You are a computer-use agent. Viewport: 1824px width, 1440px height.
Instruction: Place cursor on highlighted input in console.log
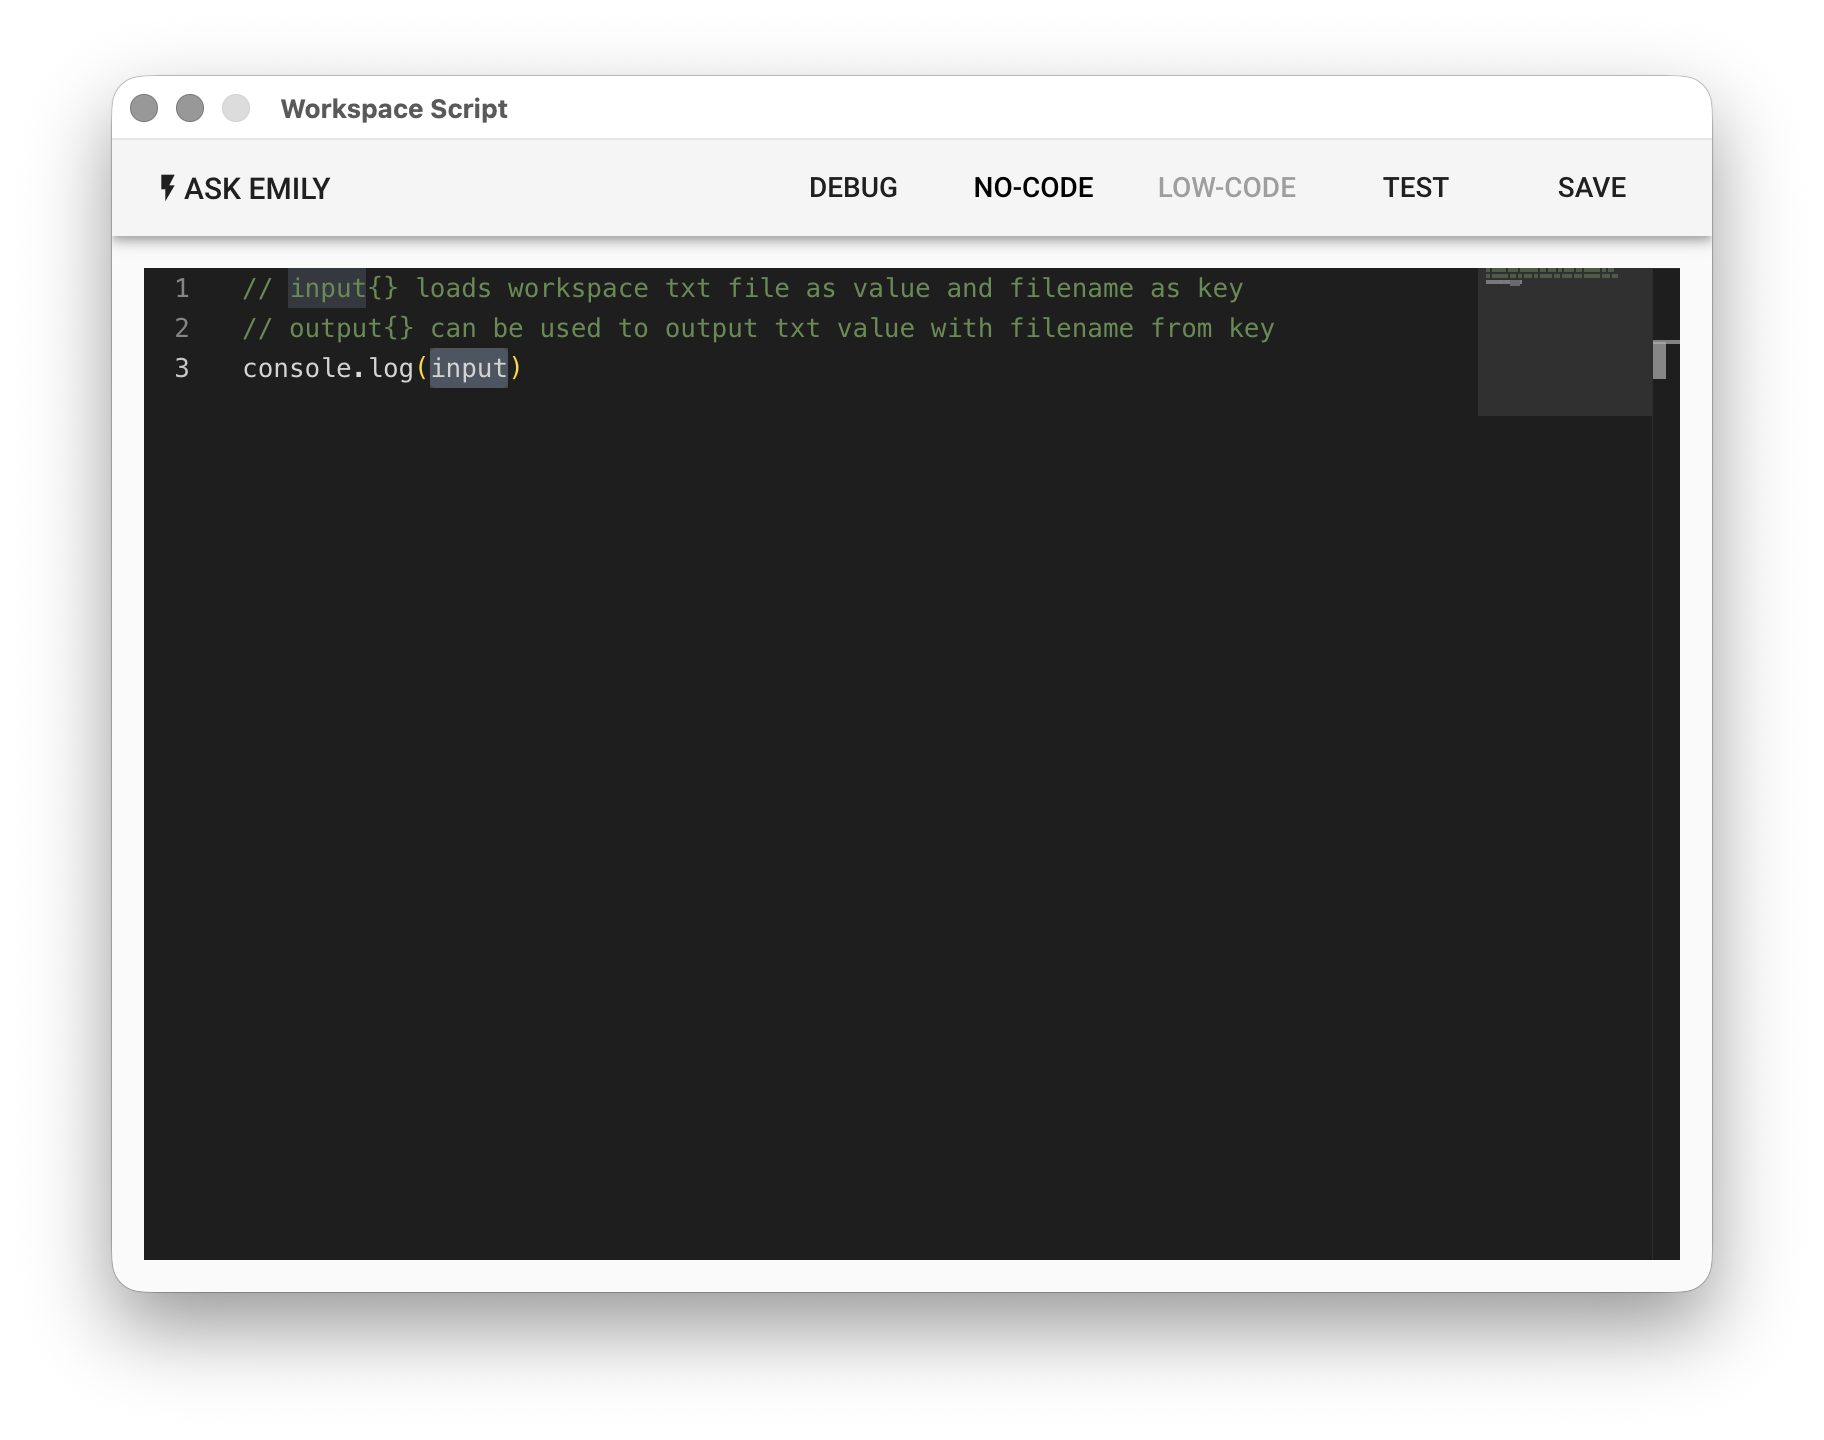[x=469, y=369]
